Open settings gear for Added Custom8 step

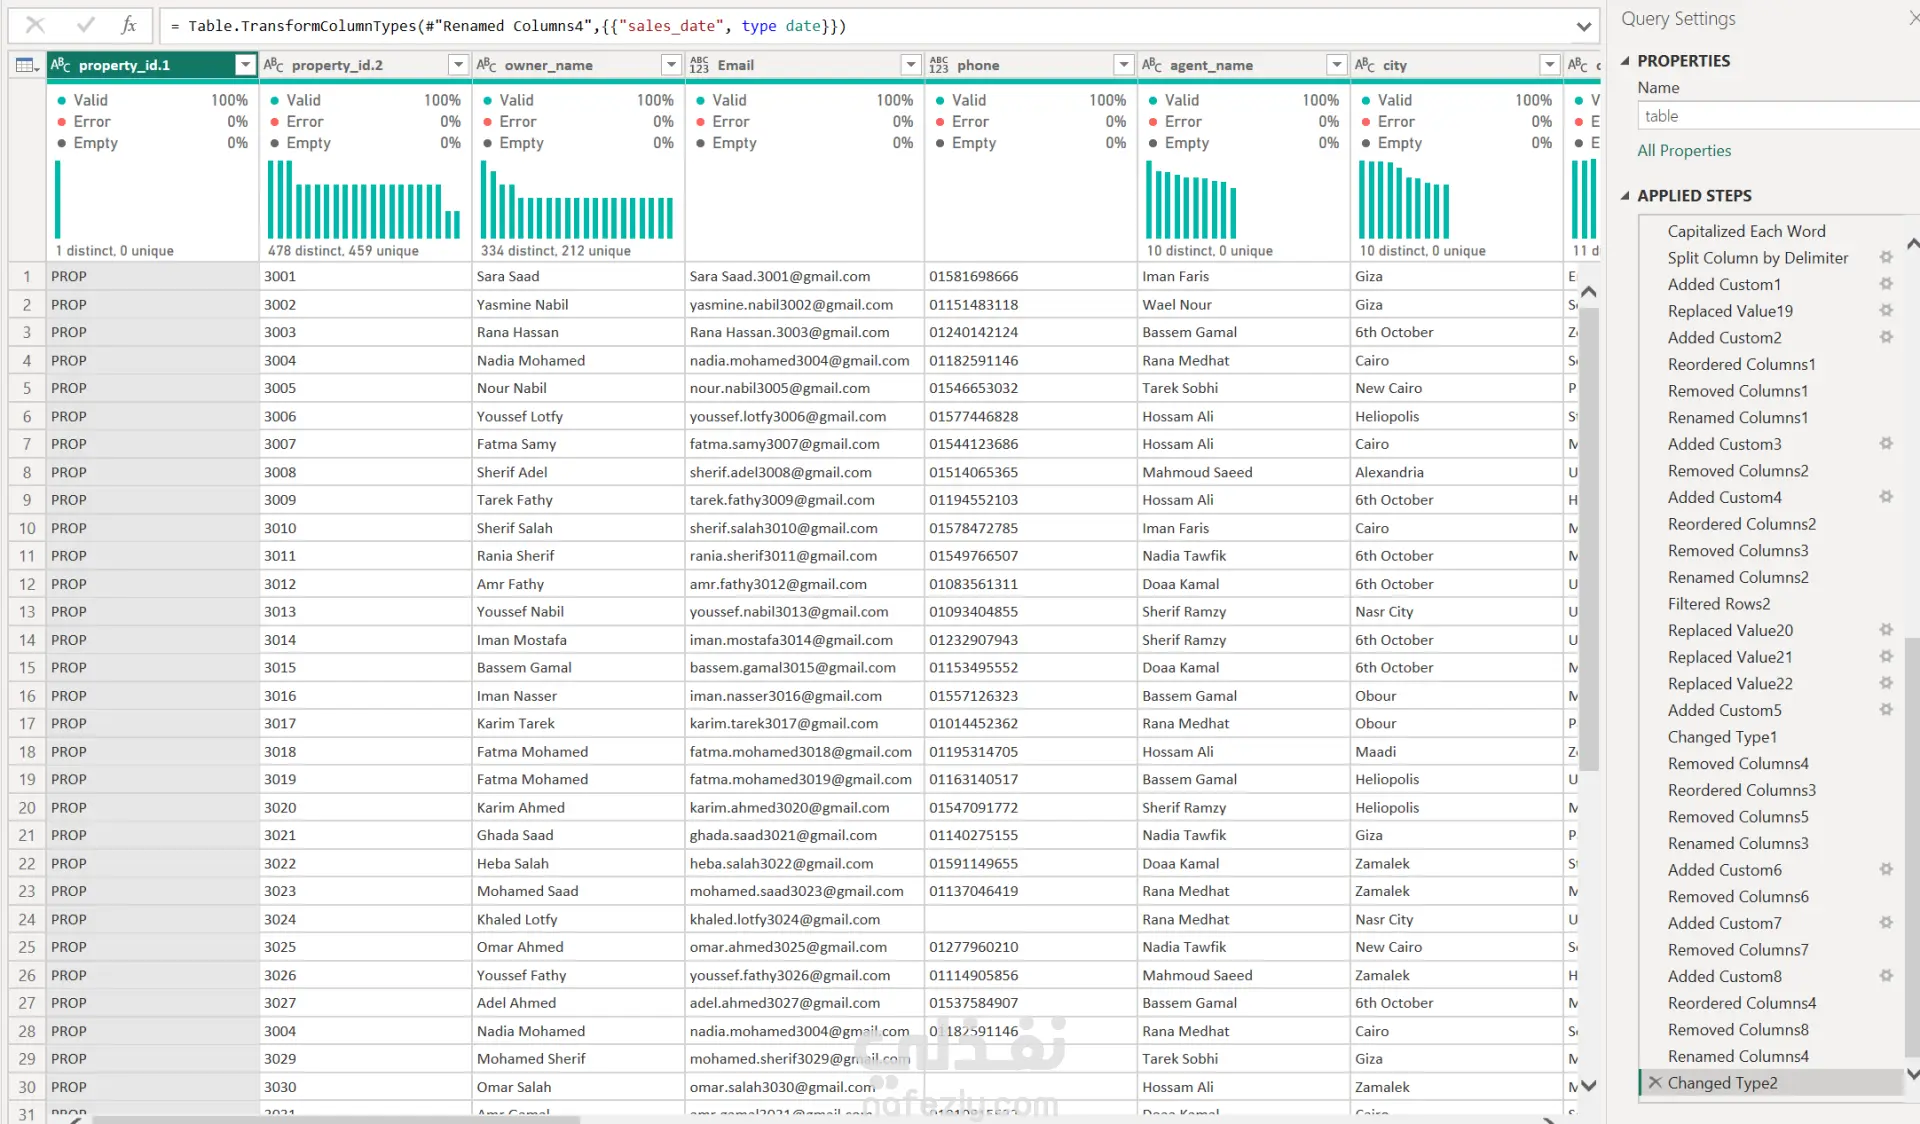[1886, 975]
